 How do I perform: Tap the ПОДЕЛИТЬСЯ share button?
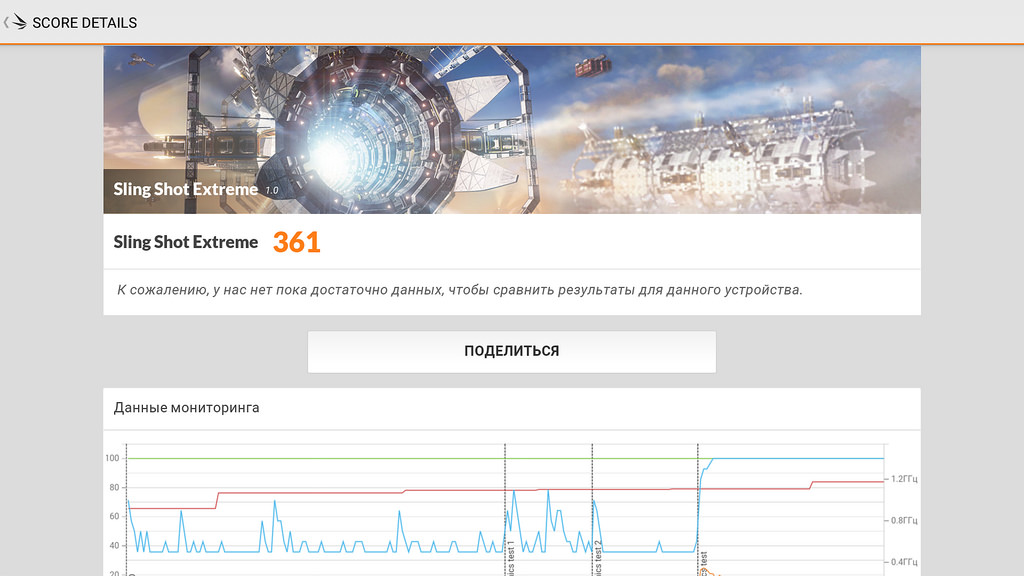tap(511, 351)
